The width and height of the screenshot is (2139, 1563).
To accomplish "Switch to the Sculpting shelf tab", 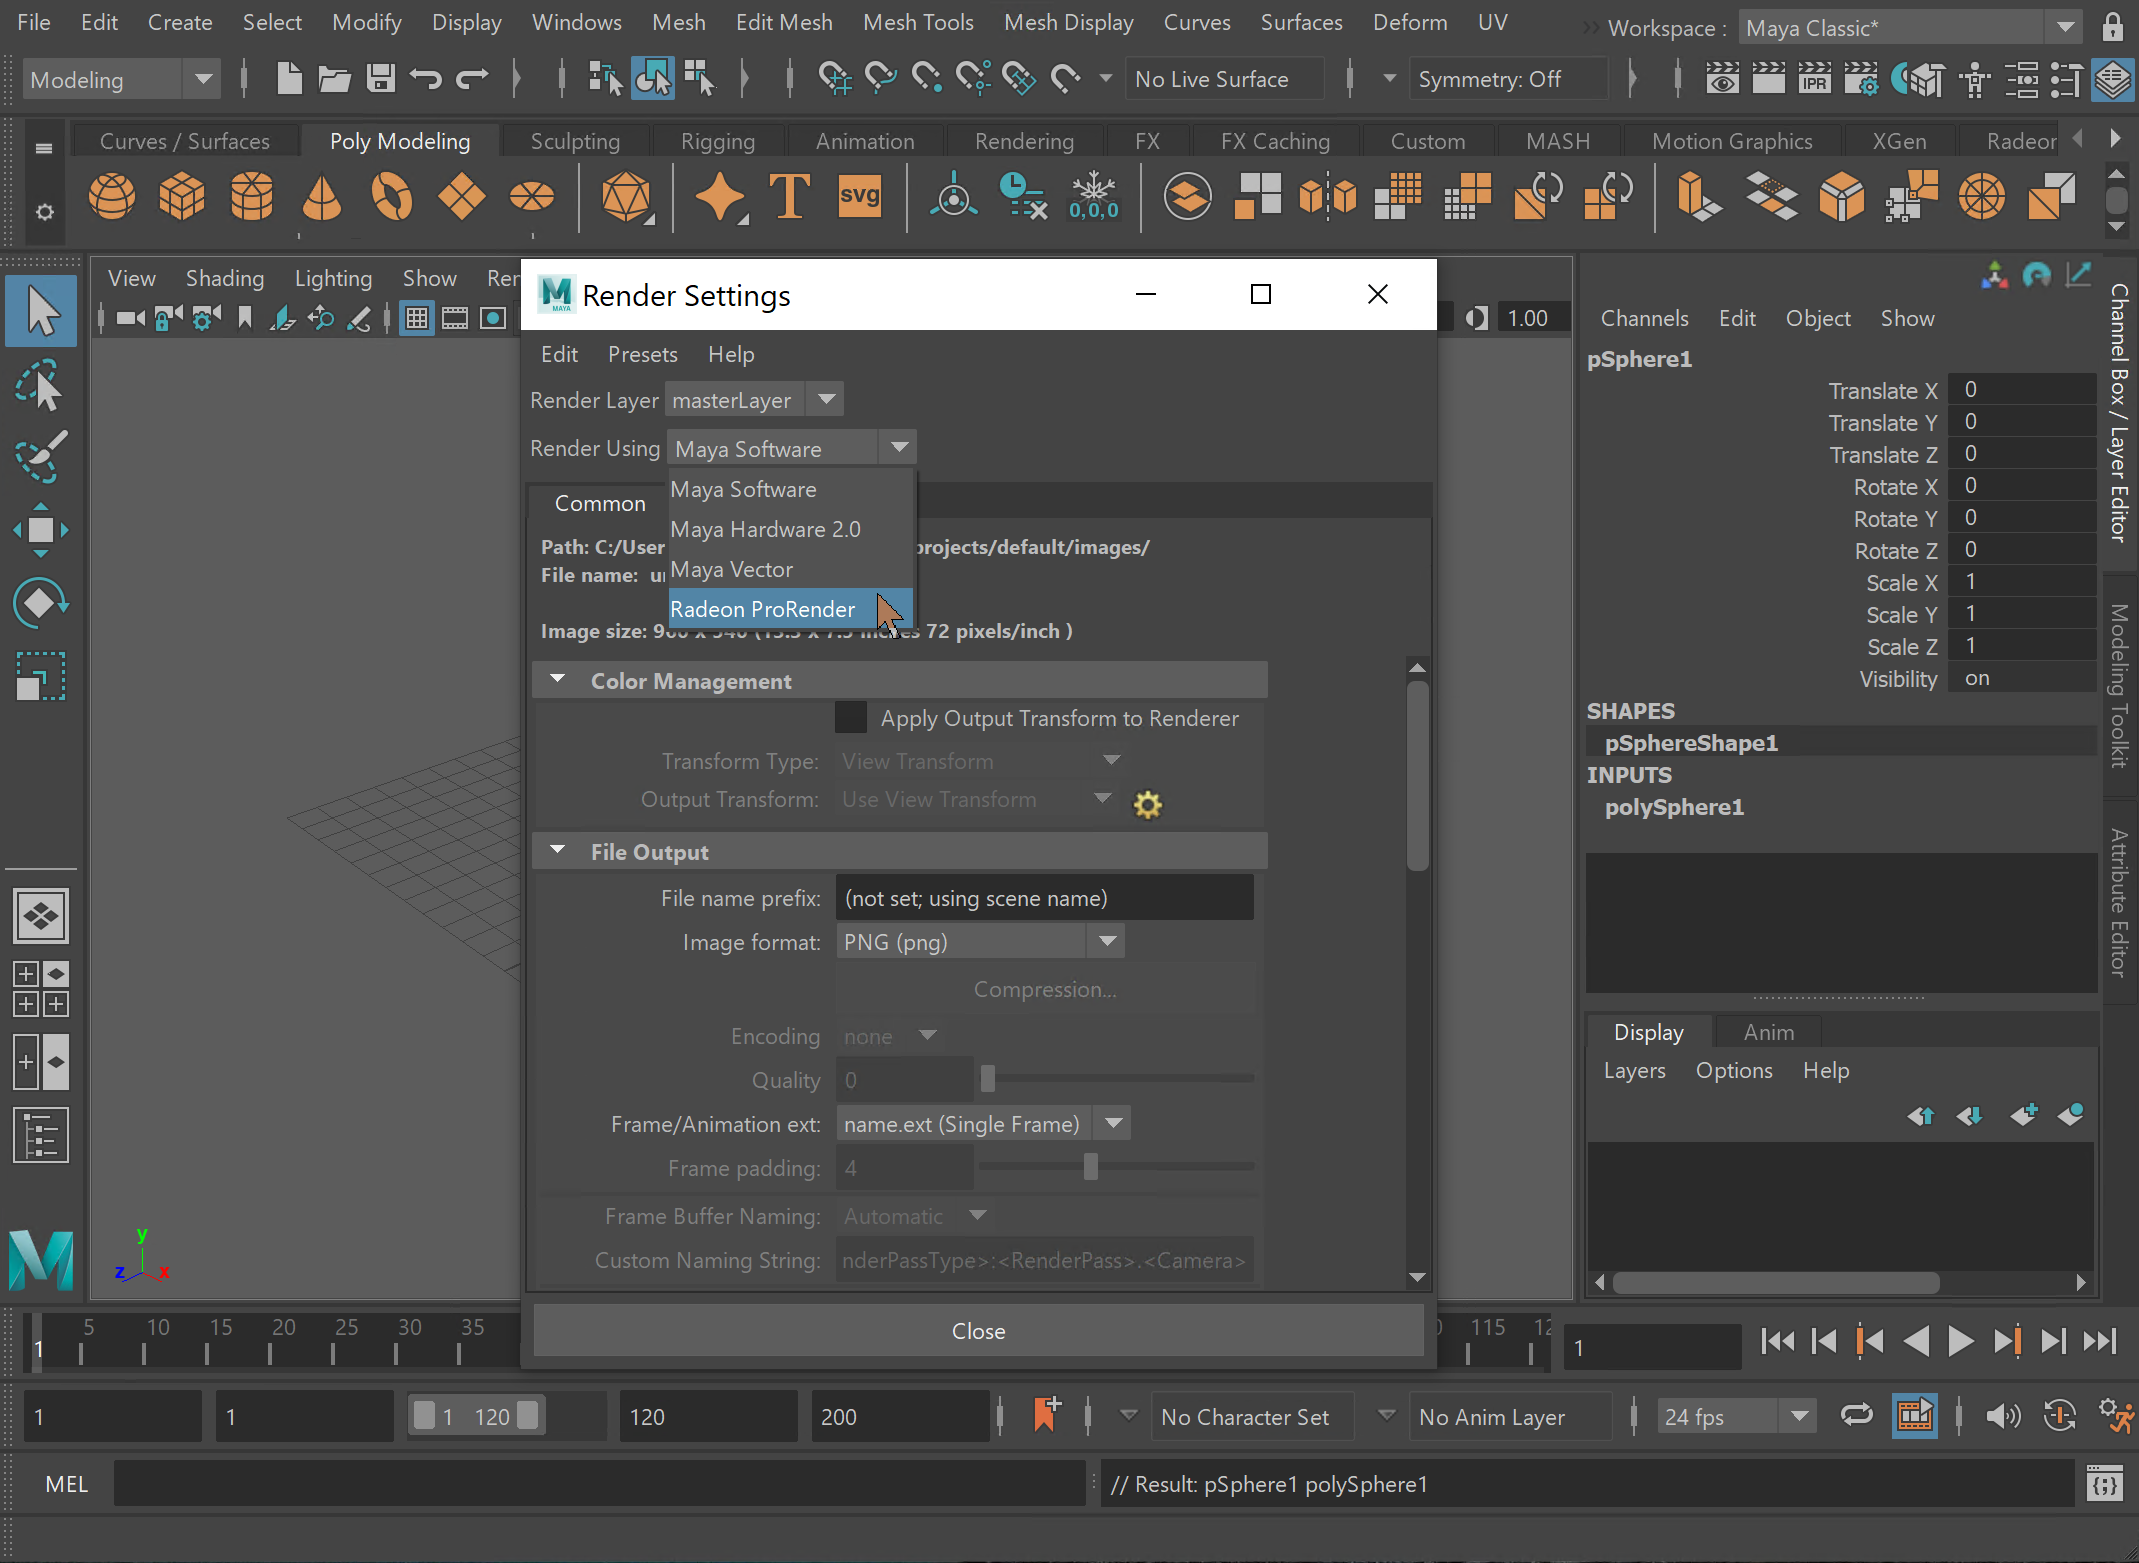I will click(575, 141).
